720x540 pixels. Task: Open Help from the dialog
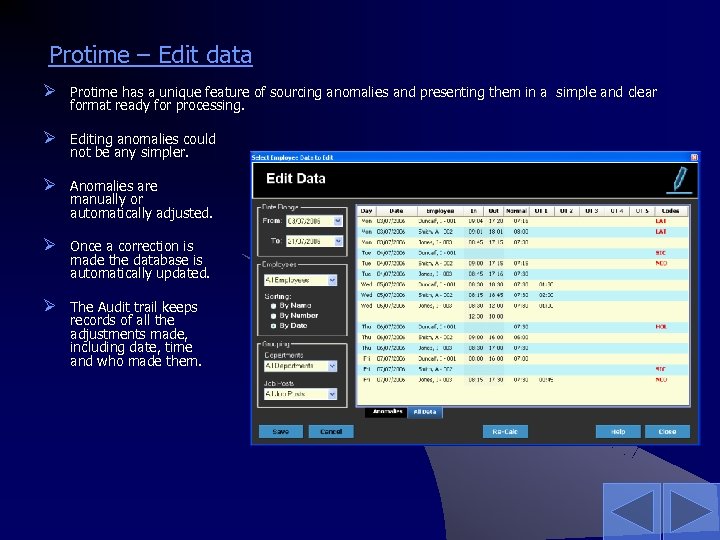(618, 432)
